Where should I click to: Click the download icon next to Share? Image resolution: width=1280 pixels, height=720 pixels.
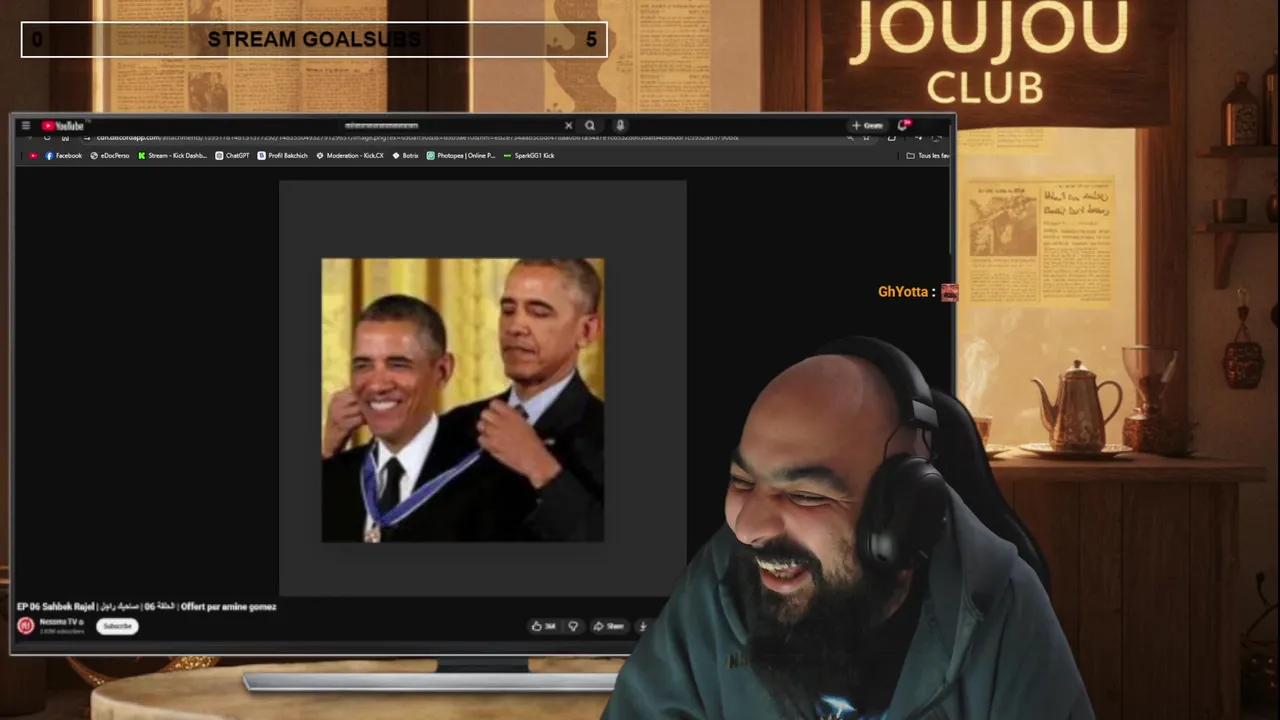[643, 626]
